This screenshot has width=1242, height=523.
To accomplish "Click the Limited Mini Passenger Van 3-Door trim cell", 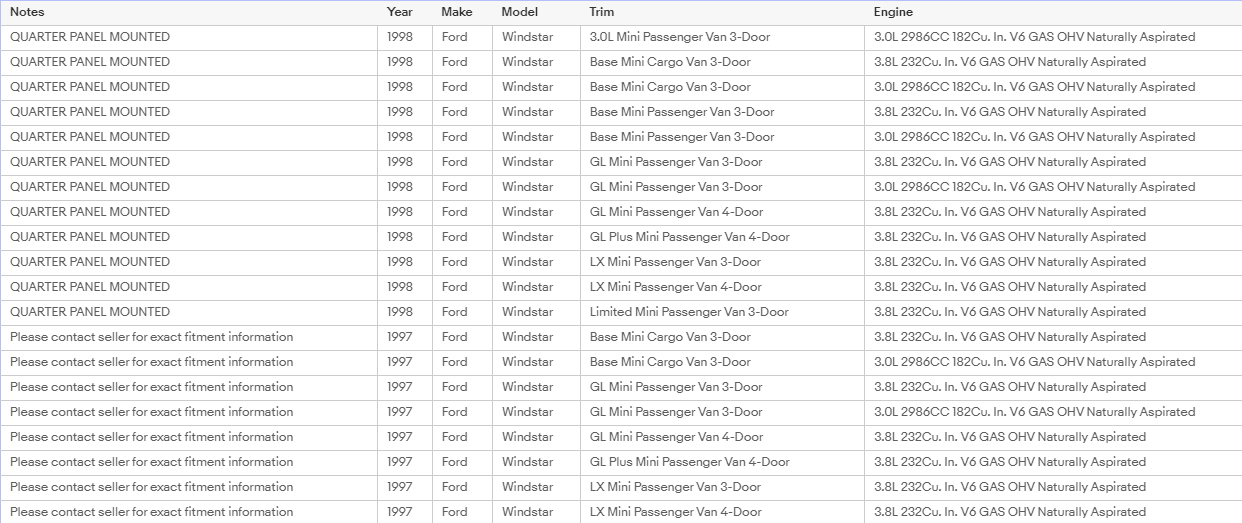I will pyautogui.click(x=689, y=312).
